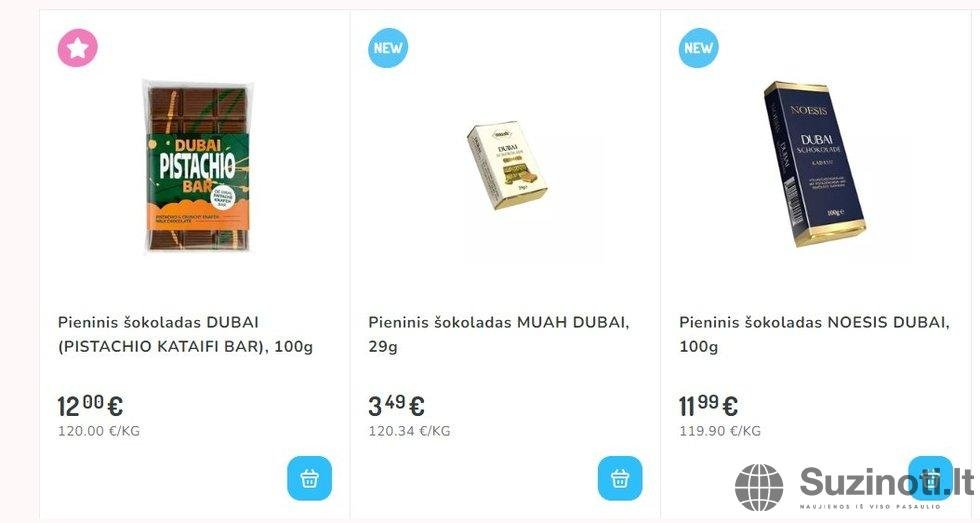Click the Suzinoti.lt globe logo icon

pos(759,487)
